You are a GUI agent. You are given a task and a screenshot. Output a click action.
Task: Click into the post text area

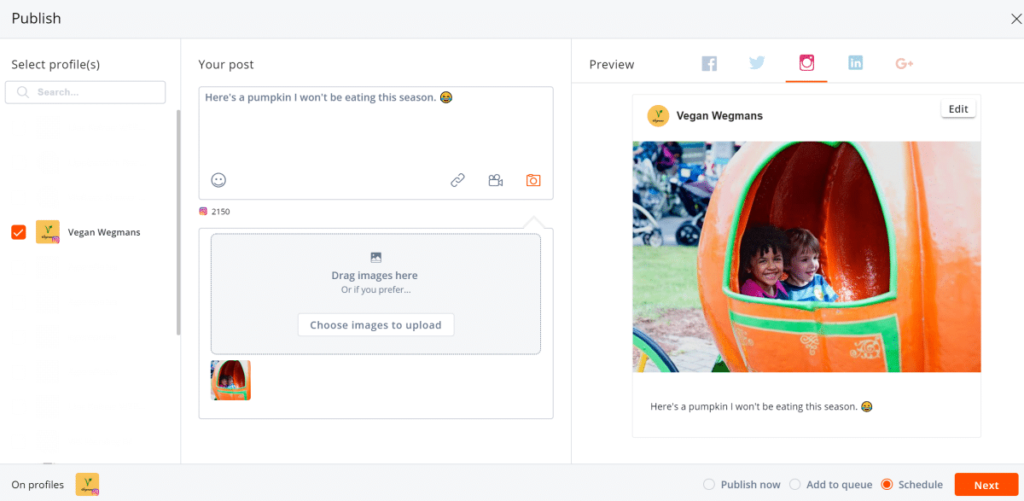[375, 130]
